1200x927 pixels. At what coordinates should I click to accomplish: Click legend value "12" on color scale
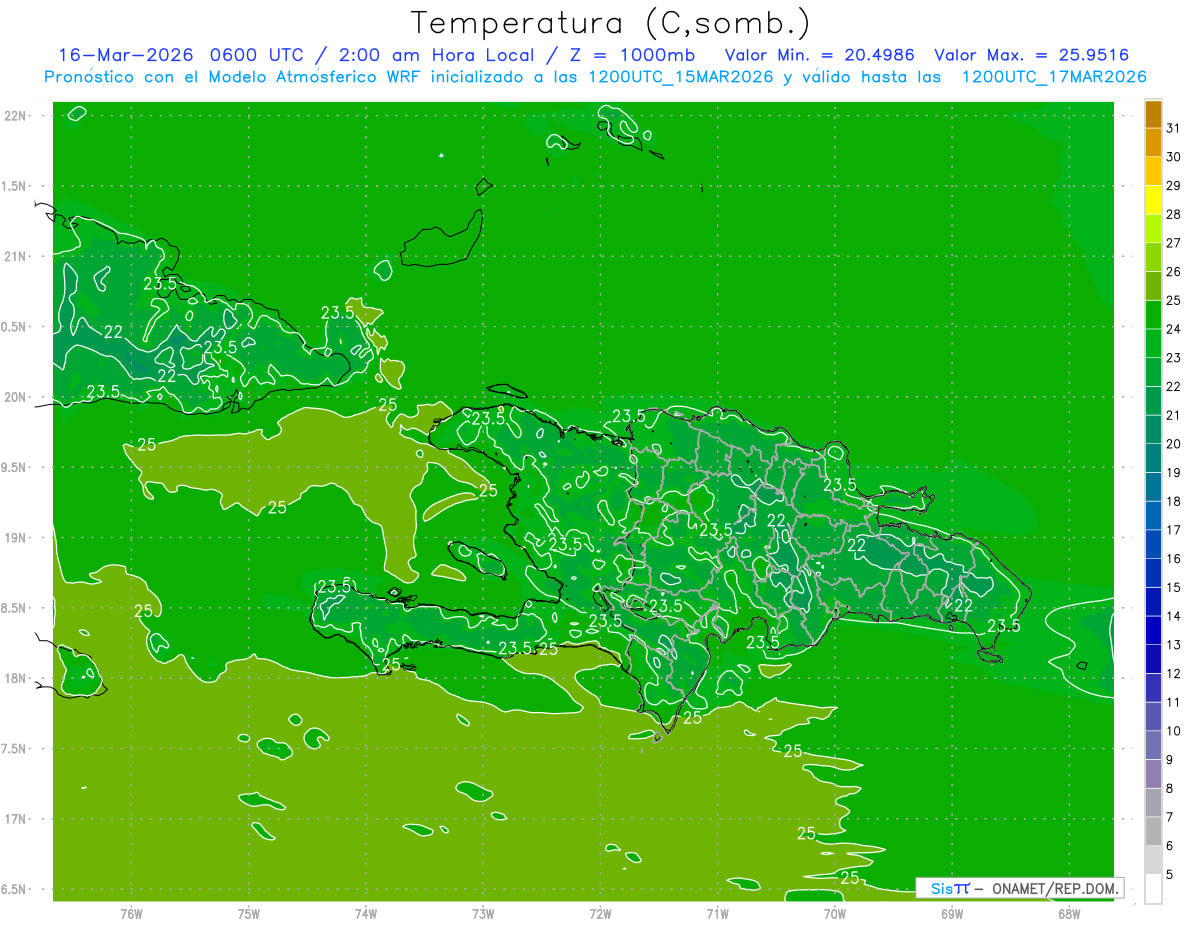(x=1174, y=673)
